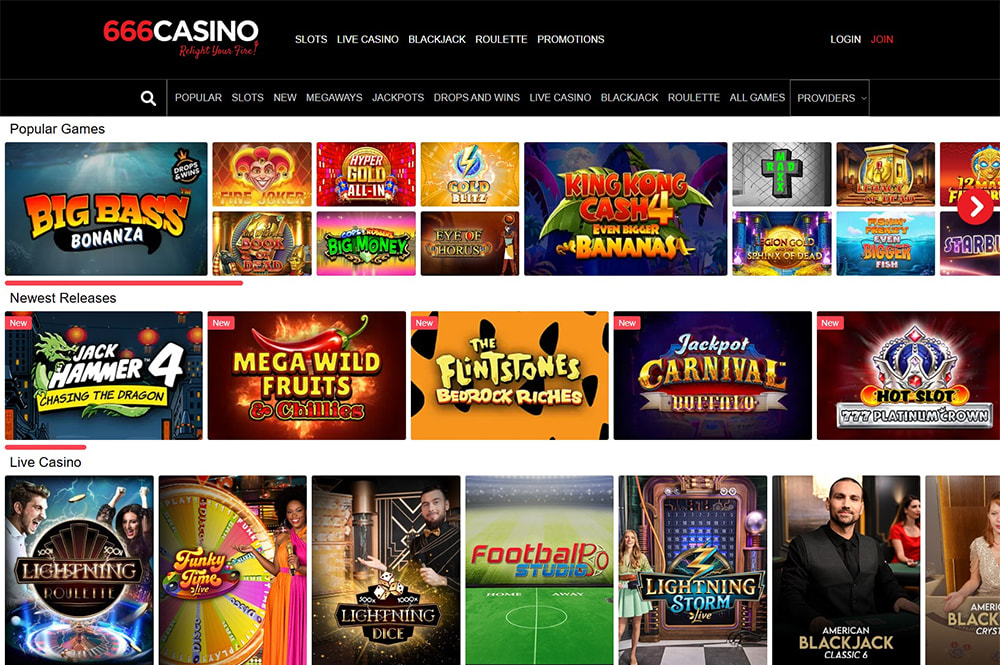1000x665 pixels.
Task: Go to Live Casino in header menu
Action: [x=367, y=39]
